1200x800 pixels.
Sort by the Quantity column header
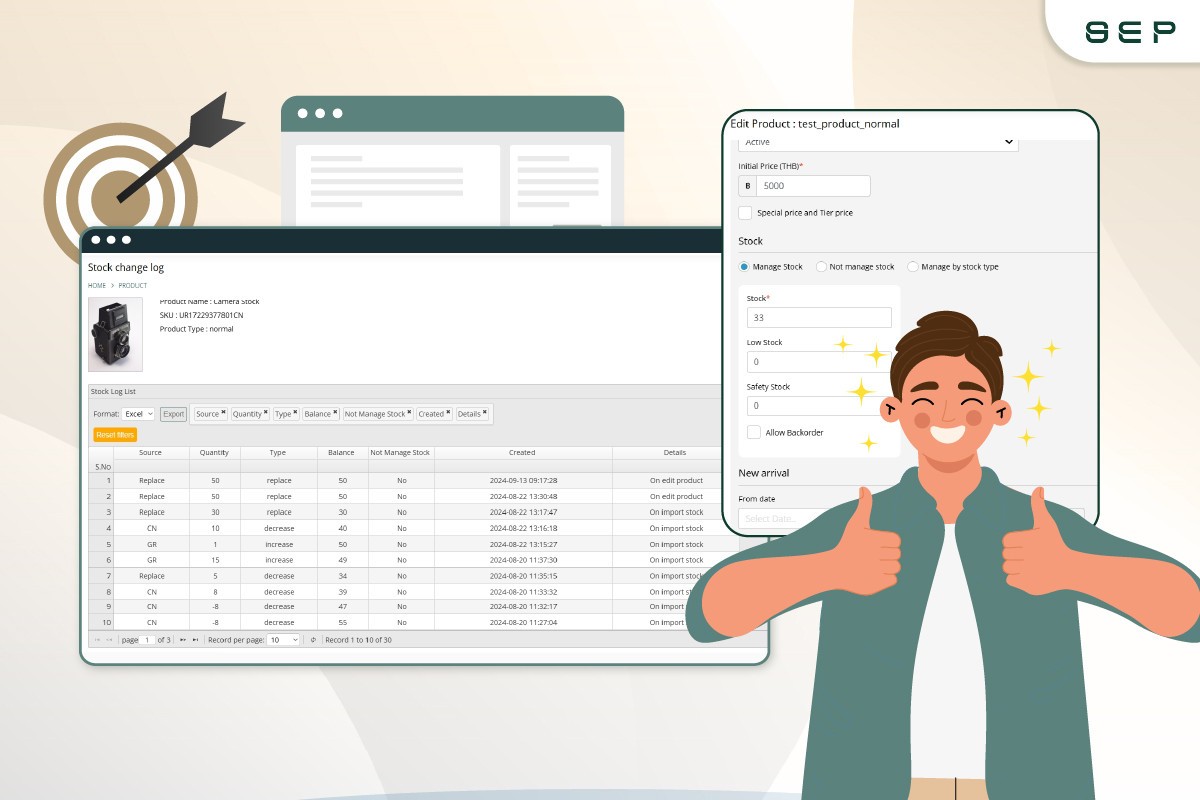pos(214,453)
